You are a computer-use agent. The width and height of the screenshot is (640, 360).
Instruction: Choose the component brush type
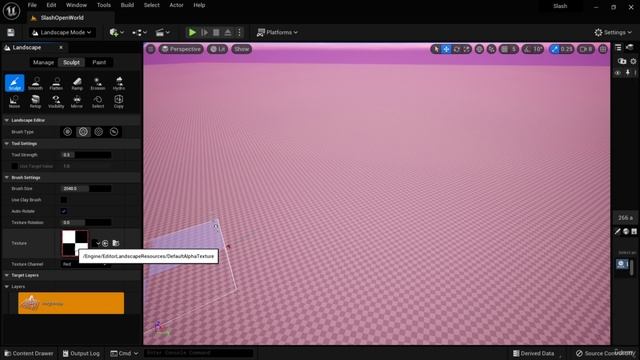pyautogui.click(x=114, y=132)
